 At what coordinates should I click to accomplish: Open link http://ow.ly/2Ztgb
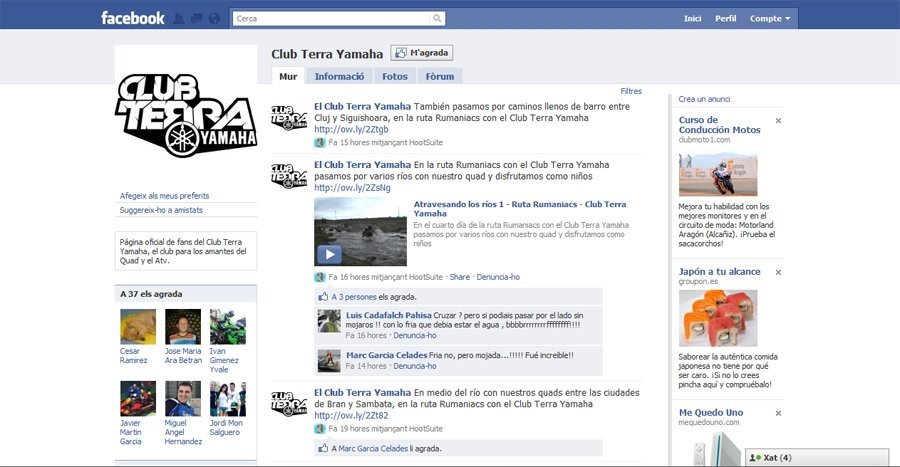click(x=351, y=129)
